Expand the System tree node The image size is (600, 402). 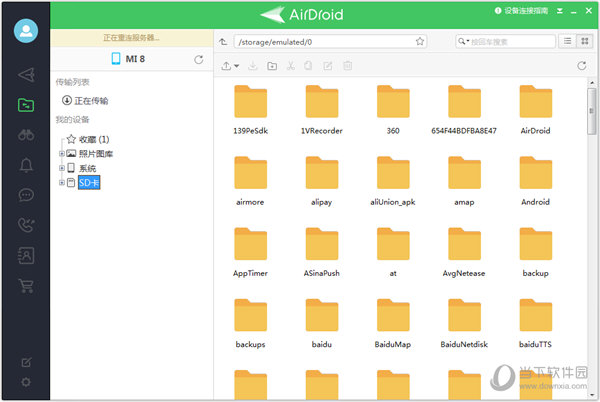pyautogui.click(x=61, y=168)
